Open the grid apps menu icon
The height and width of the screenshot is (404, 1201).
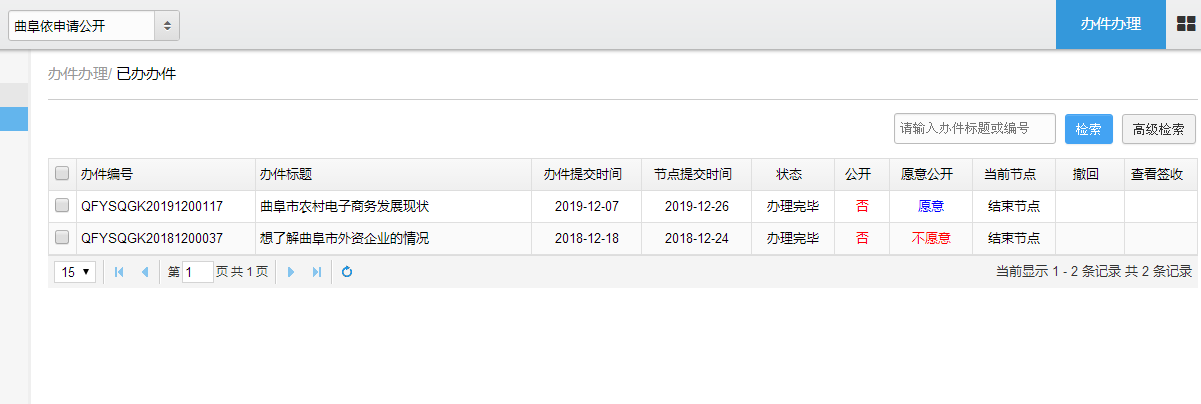[x=1184, y=24]
